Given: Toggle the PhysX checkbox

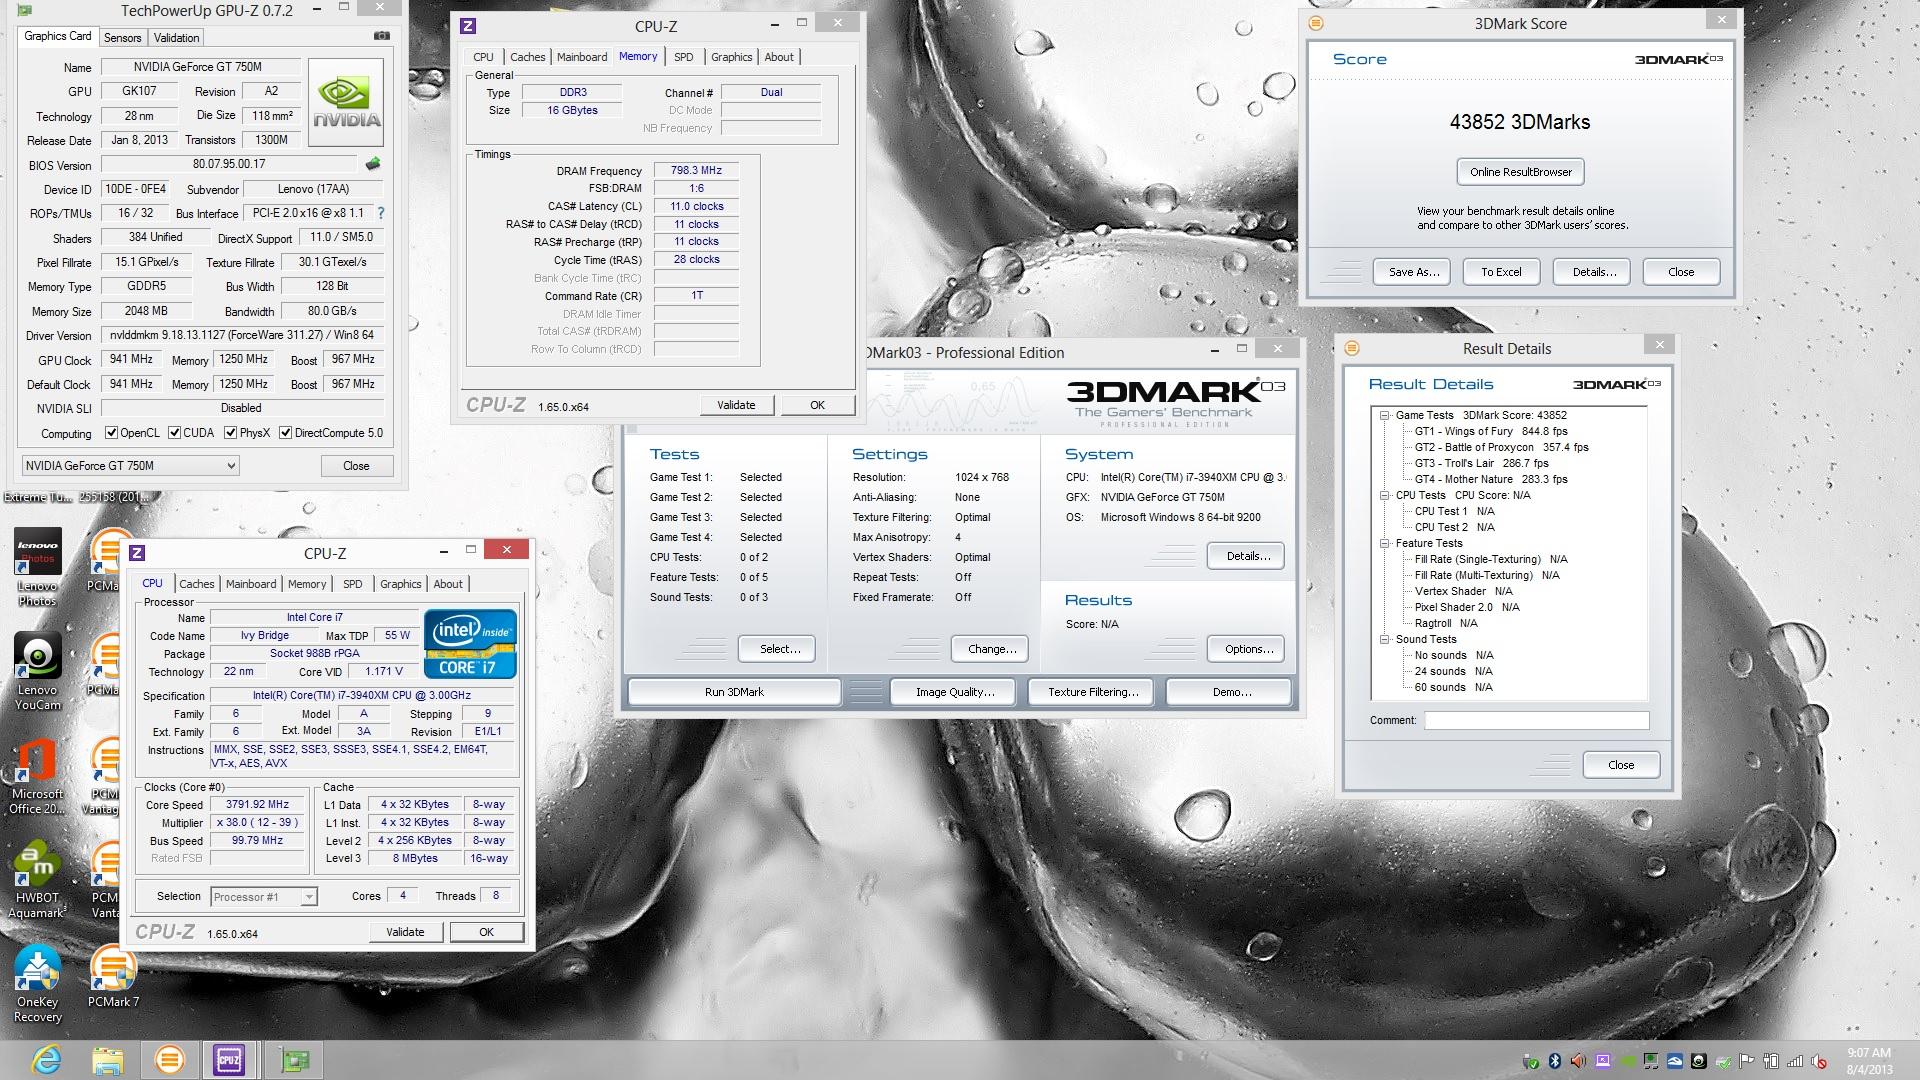Looking at the screenshot, I should click(231, 433).
